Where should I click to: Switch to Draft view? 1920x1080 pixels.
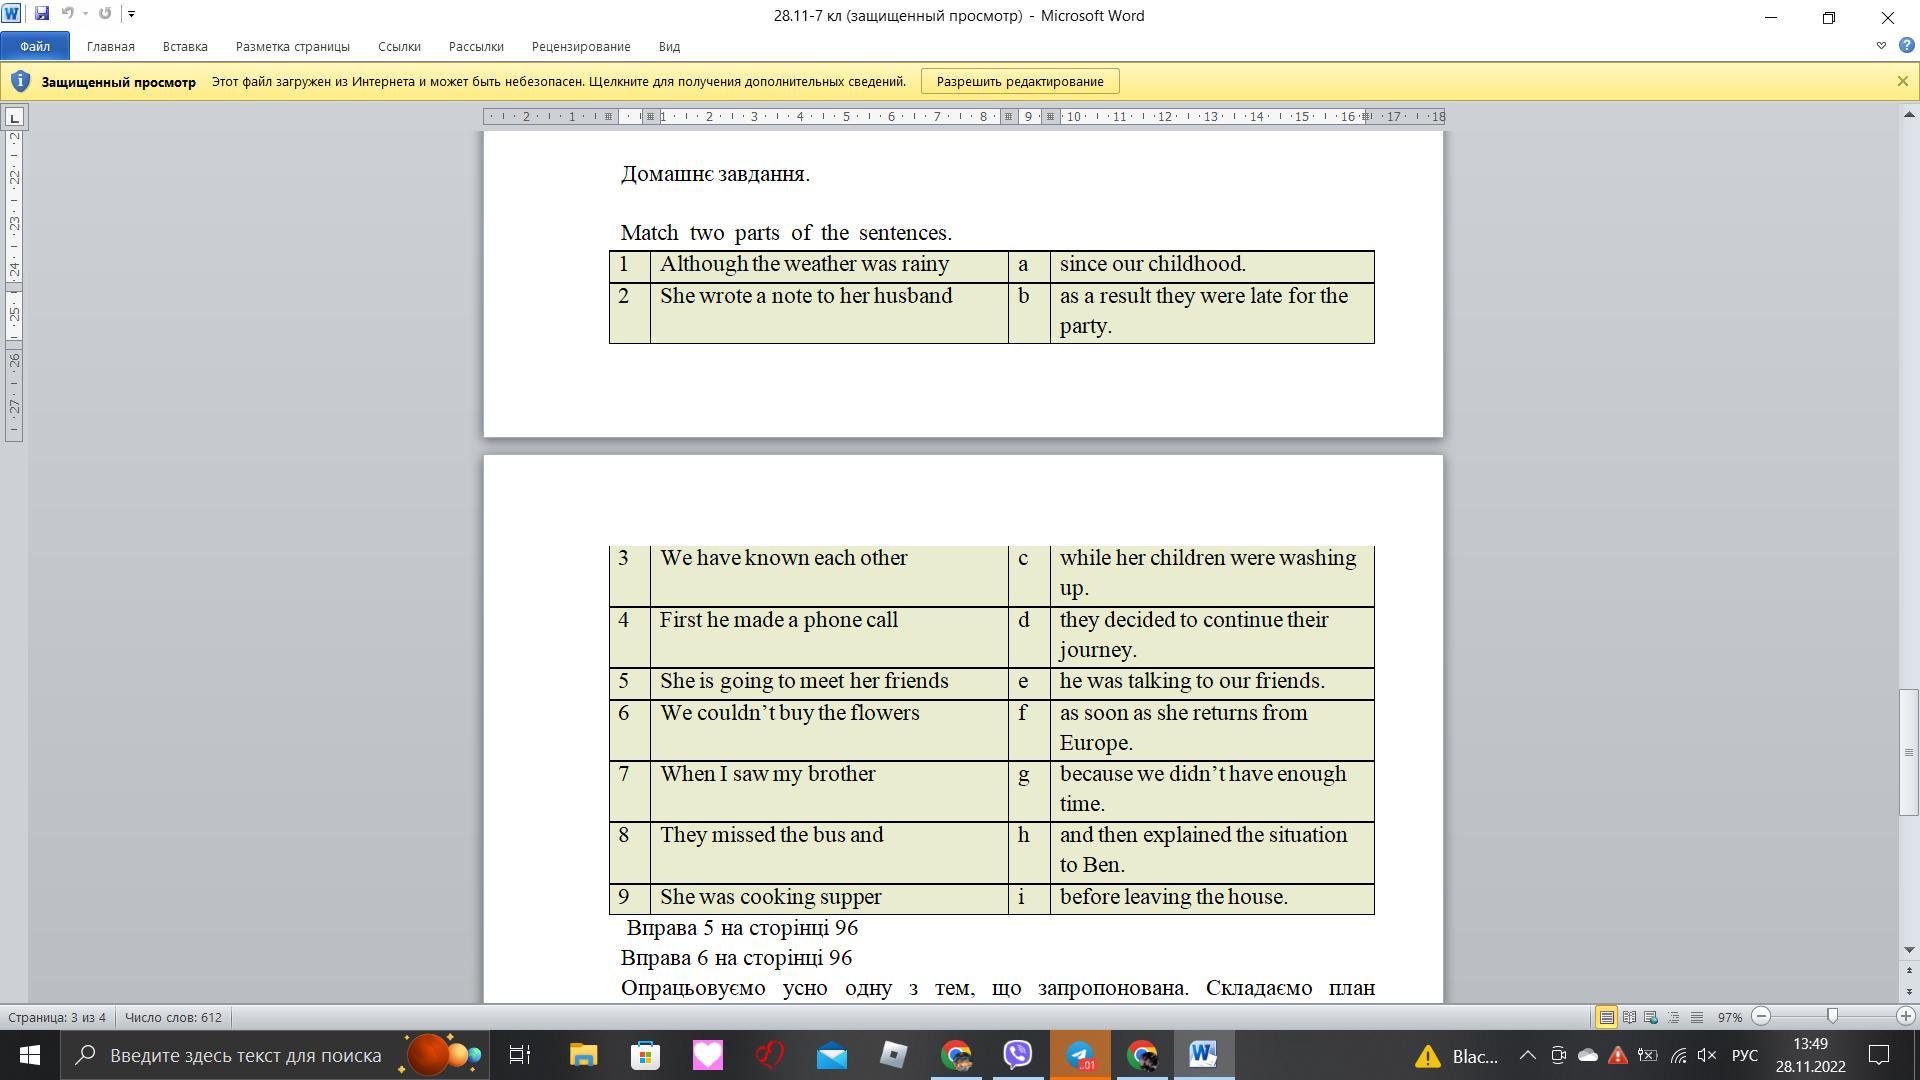pos(1697,1017)
